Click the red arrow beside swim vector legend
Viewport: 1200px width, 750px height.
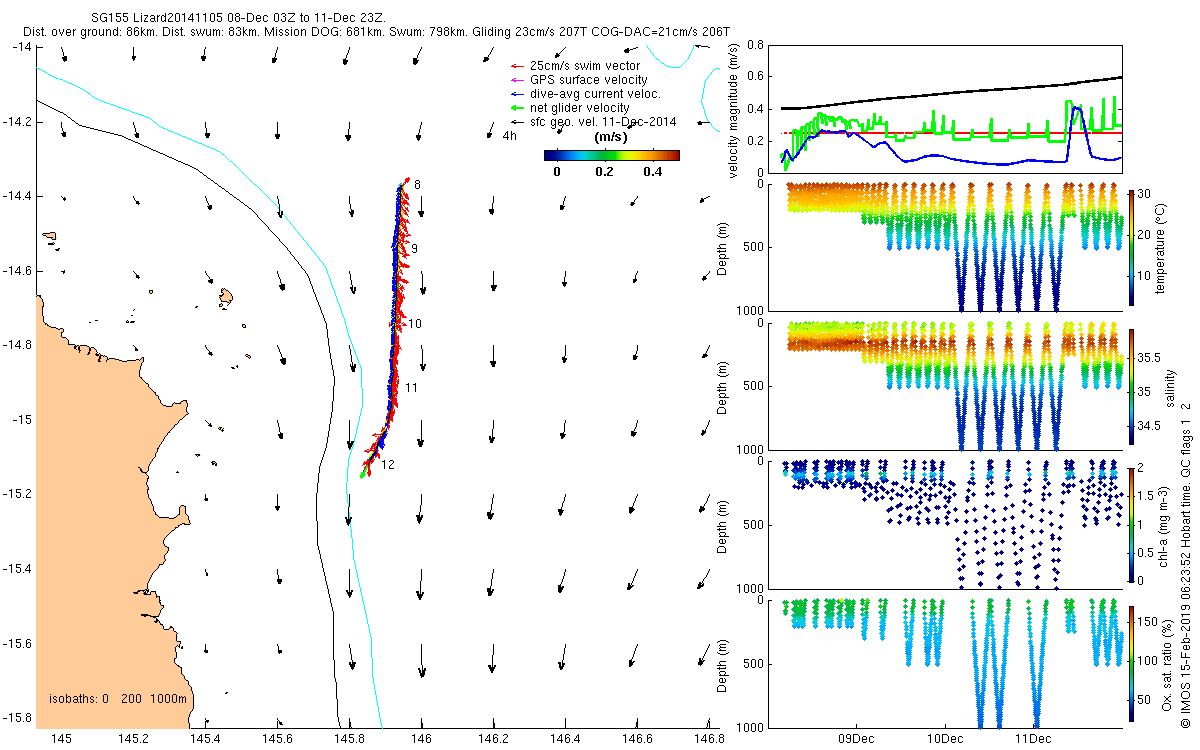pyautogui.click(x=517, y=66)
